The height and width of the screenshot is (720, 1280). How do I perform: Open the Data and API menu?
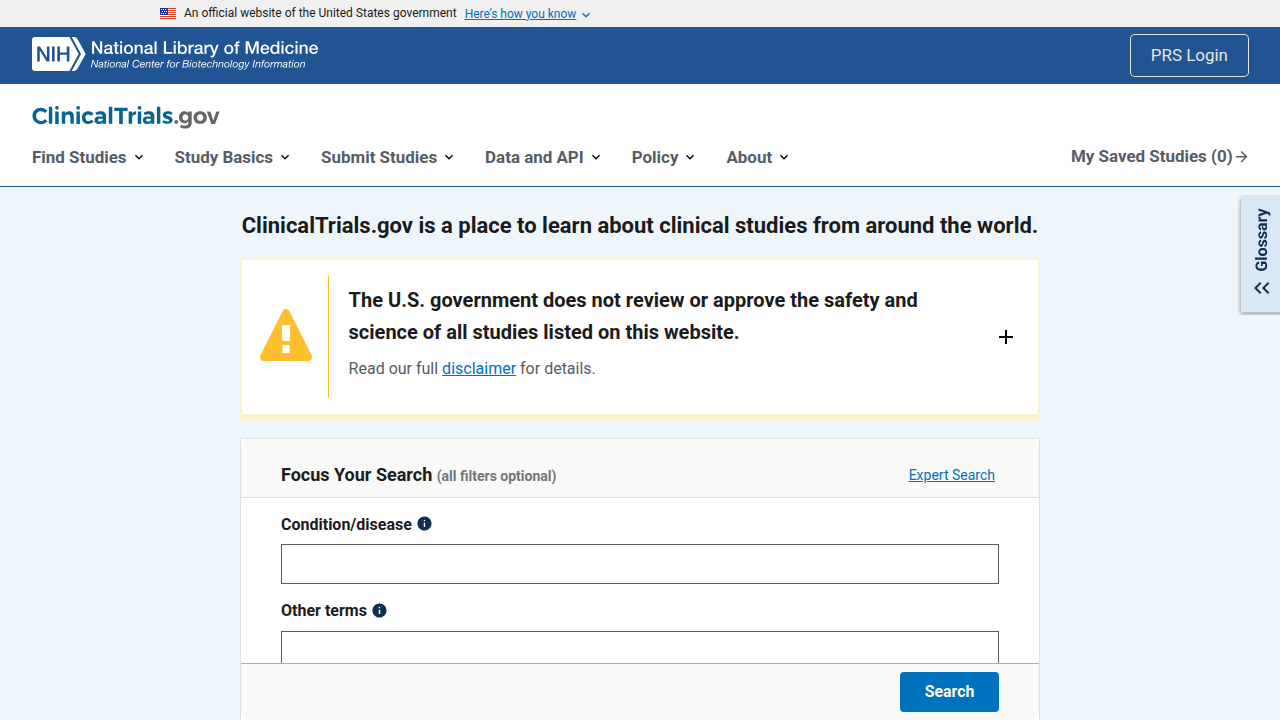click(x=543, y=157)
